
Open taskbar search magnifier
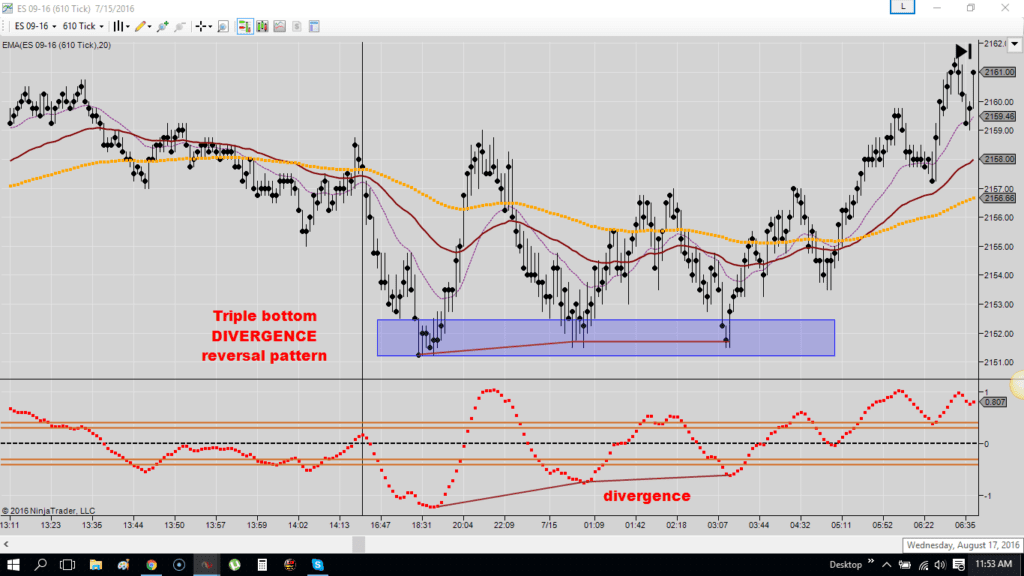point(40,564)
